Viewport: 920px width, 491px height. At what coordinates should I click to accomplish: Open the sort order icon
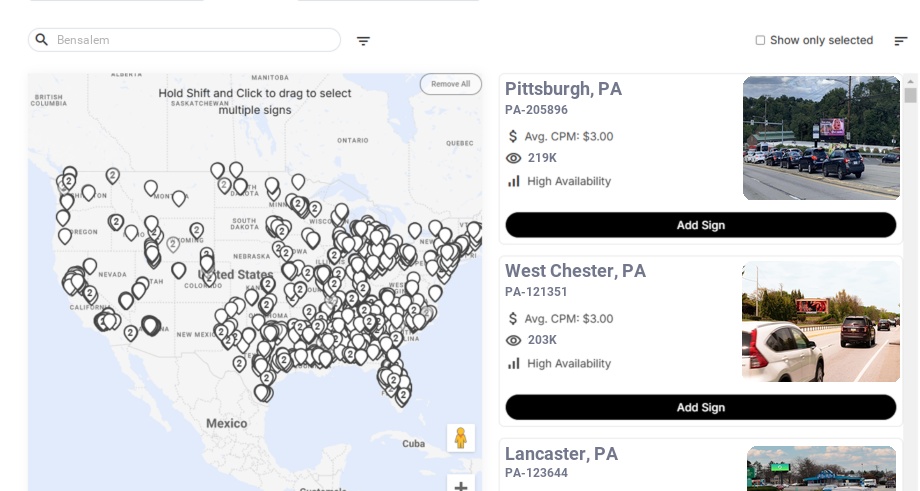[x=900, y=41]
